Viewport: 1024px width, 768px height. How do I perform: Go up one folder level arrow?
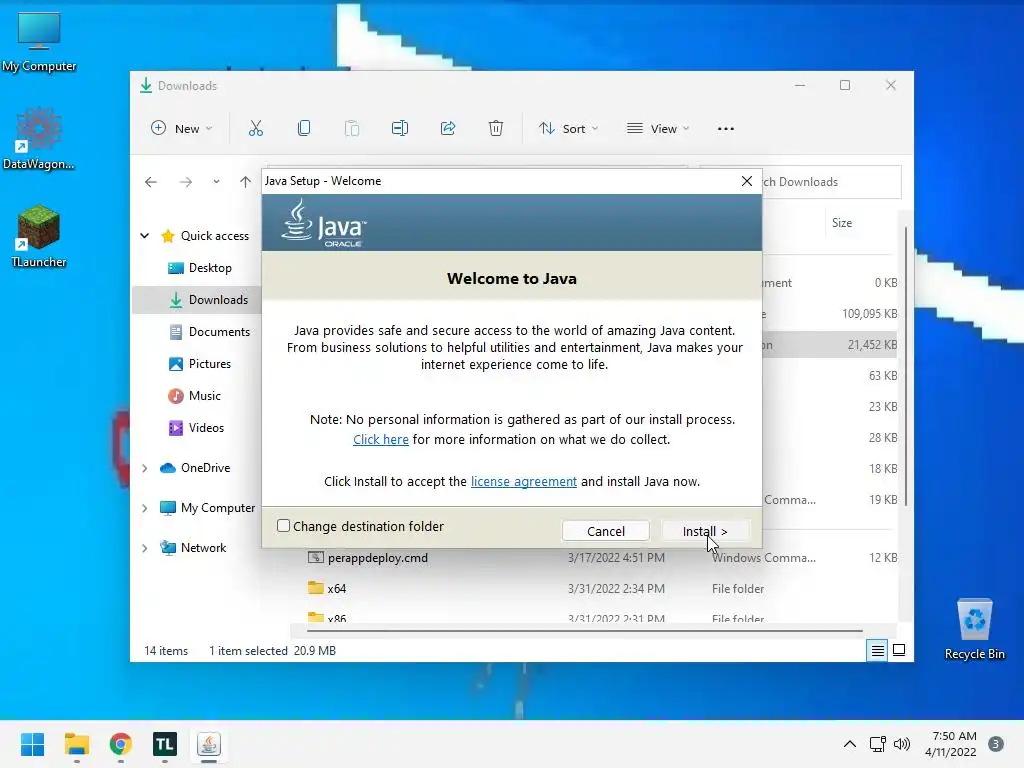245,182
